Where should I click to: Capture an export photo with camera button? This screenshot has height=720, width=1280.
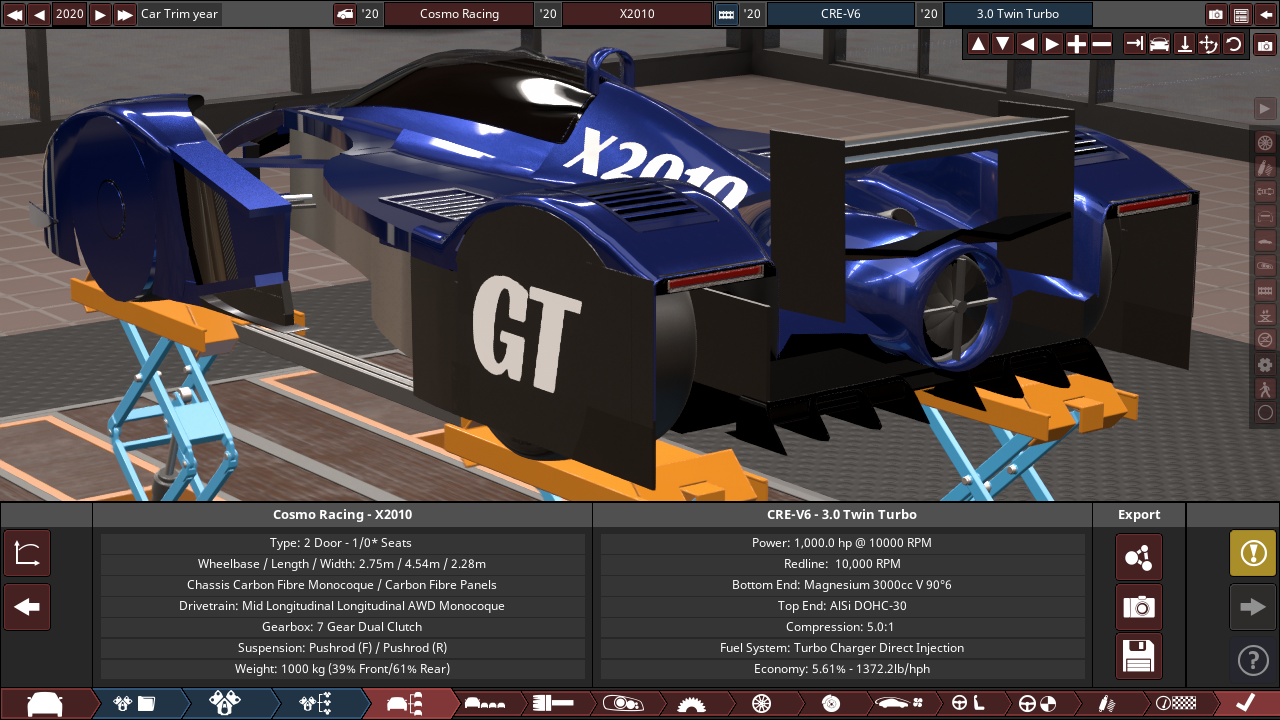pyautogui.click(x=1139, y=607)
